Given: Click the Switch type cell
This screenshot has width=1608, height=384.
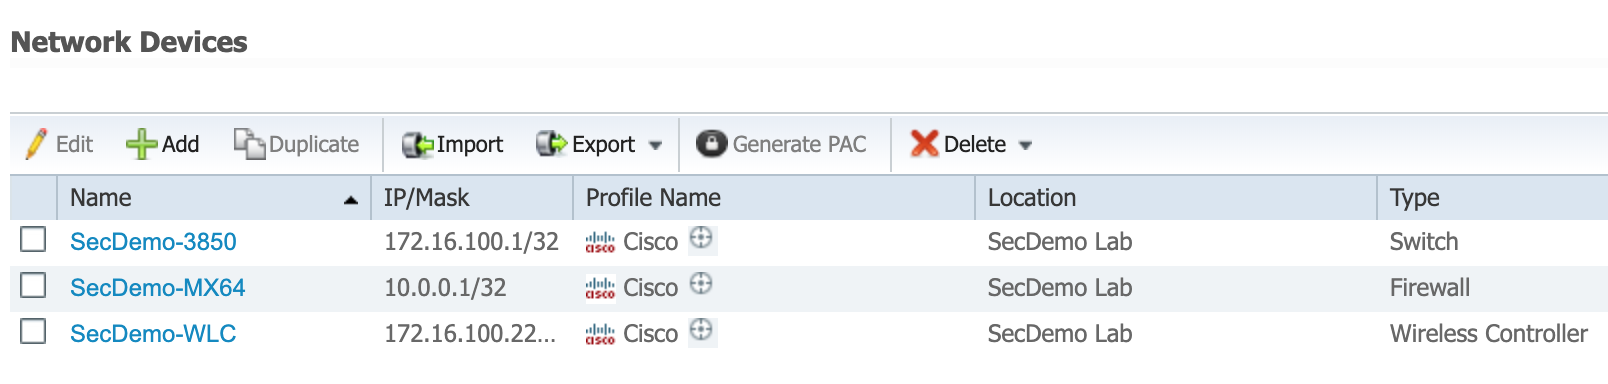Looking at the screenshot, I should click(x=1424, y=242).
